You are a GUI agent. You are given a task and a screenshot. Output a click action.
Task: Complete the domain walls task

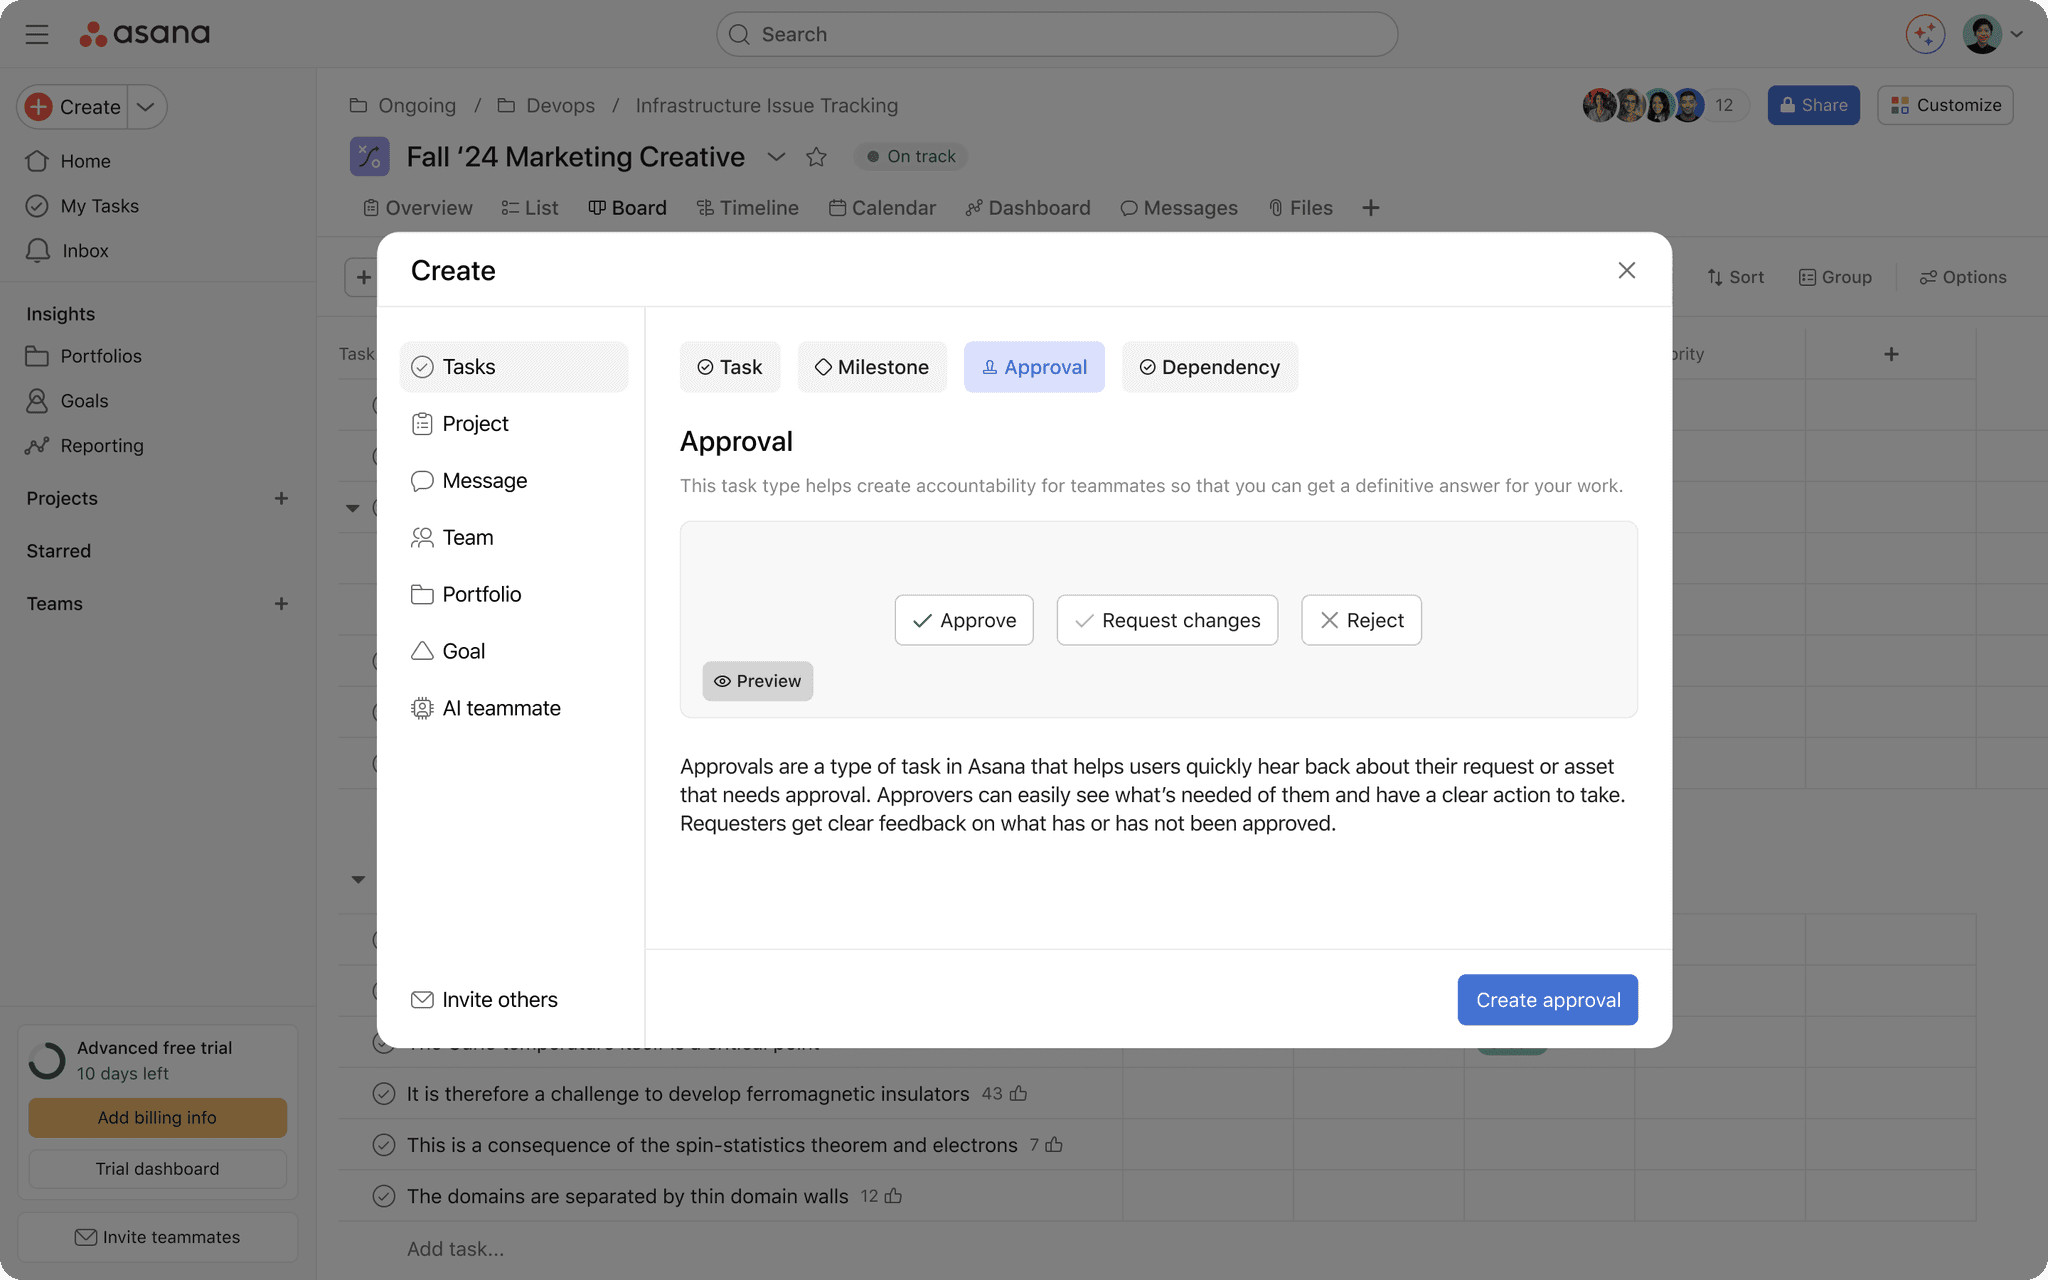tap(384, 1196)
